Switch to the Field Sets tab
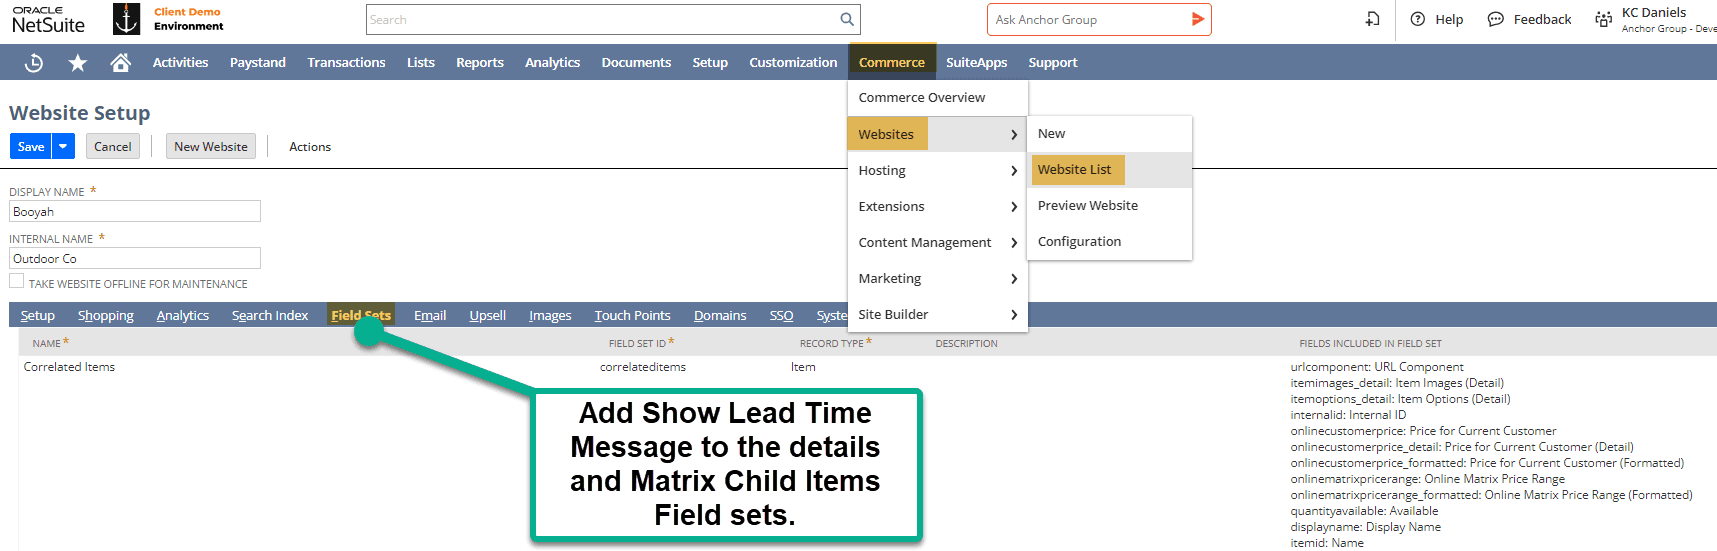 coord(361,315)
